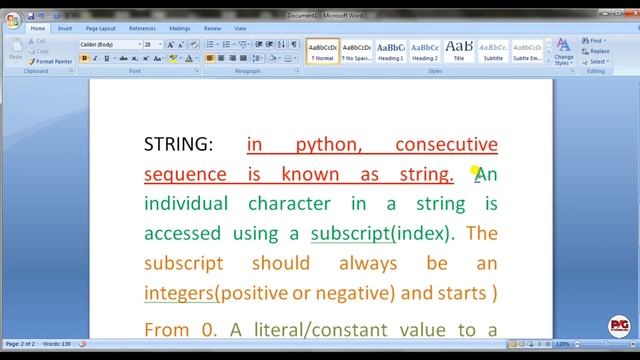The height and width of the screenshot is (360, 640).
Task: Align text to the right
Action: (232, 58)
